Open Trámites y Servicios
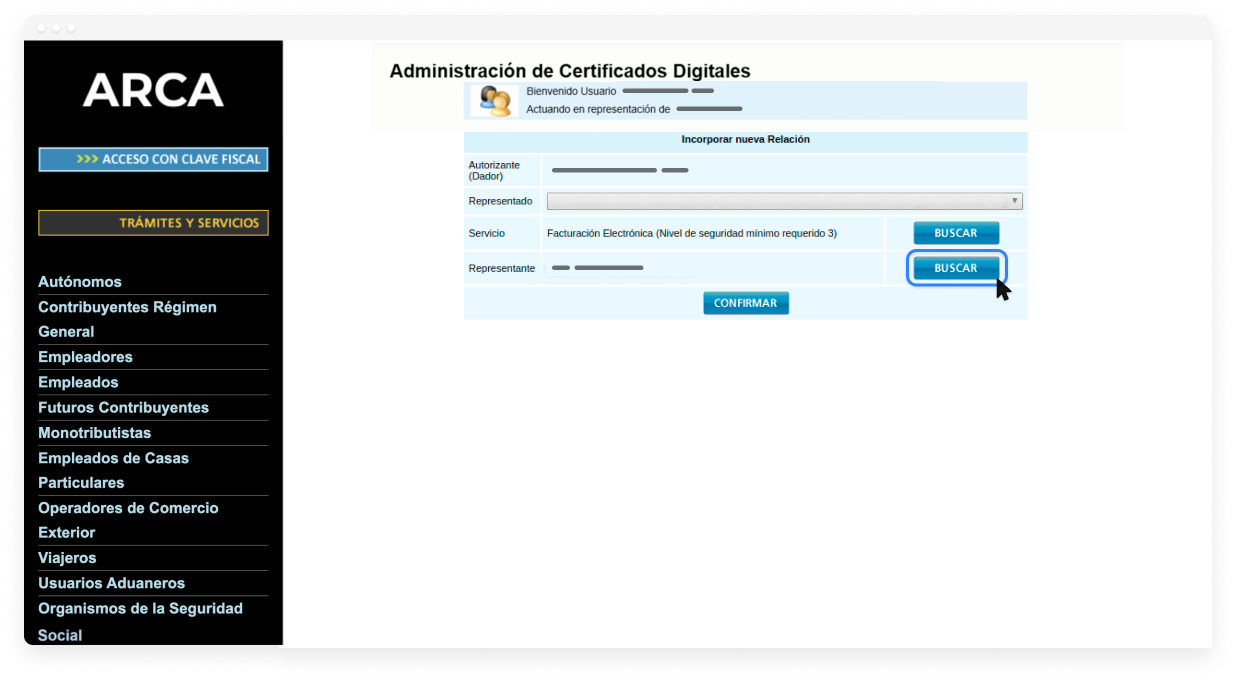Viewport: 1236px width, 681px height. click(x=153, y=223)
